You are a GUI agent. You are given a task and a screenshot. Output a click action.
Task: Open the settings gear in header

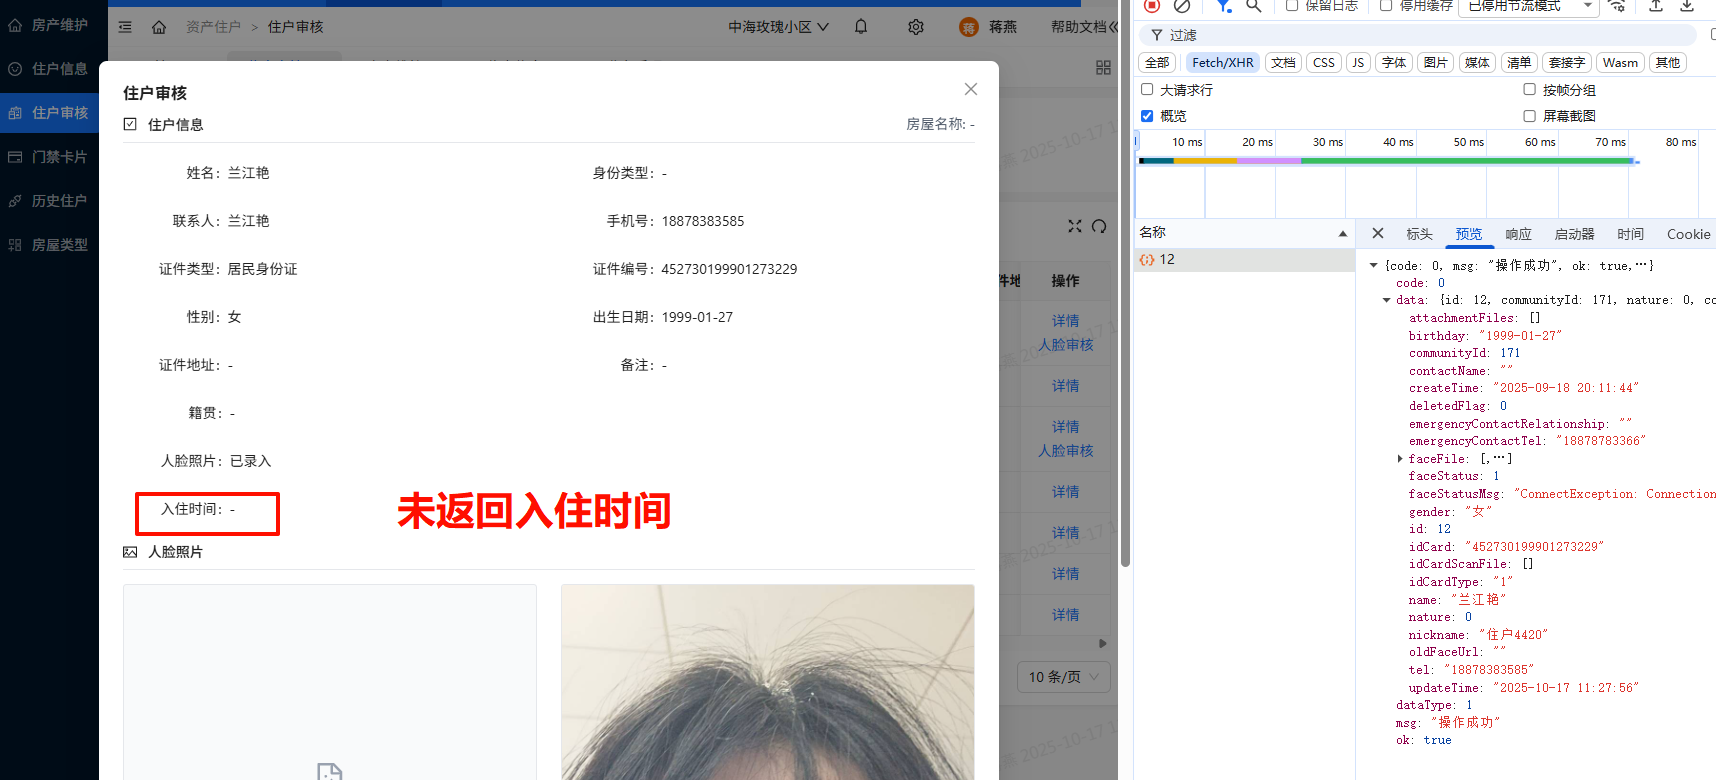point(916,27)
